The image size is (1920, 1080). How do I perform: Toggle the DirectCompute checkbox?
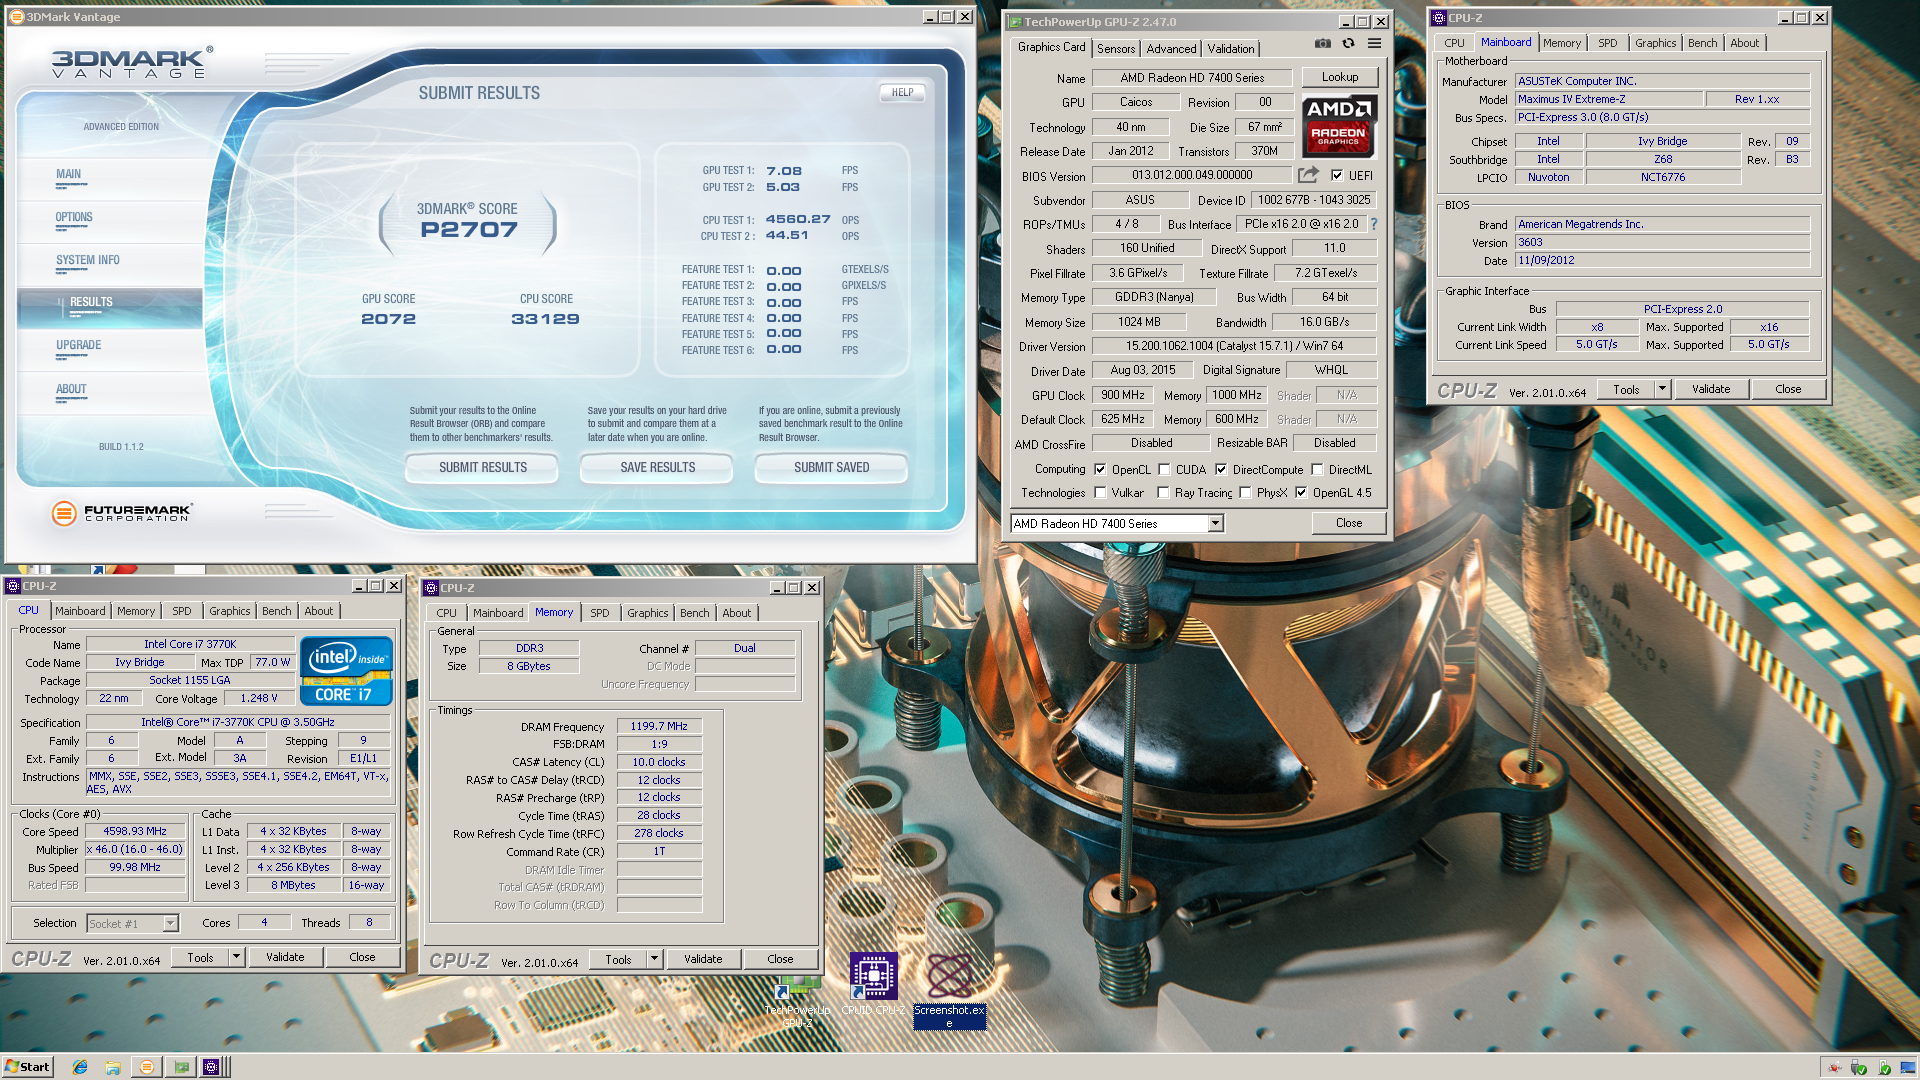click(x=1220, y=469)
